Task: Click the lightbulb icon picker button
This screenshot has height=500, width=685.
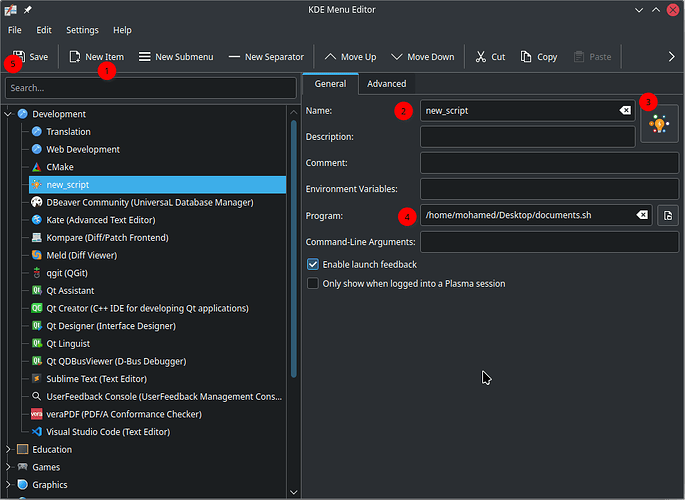Action: tap(659, 124)
